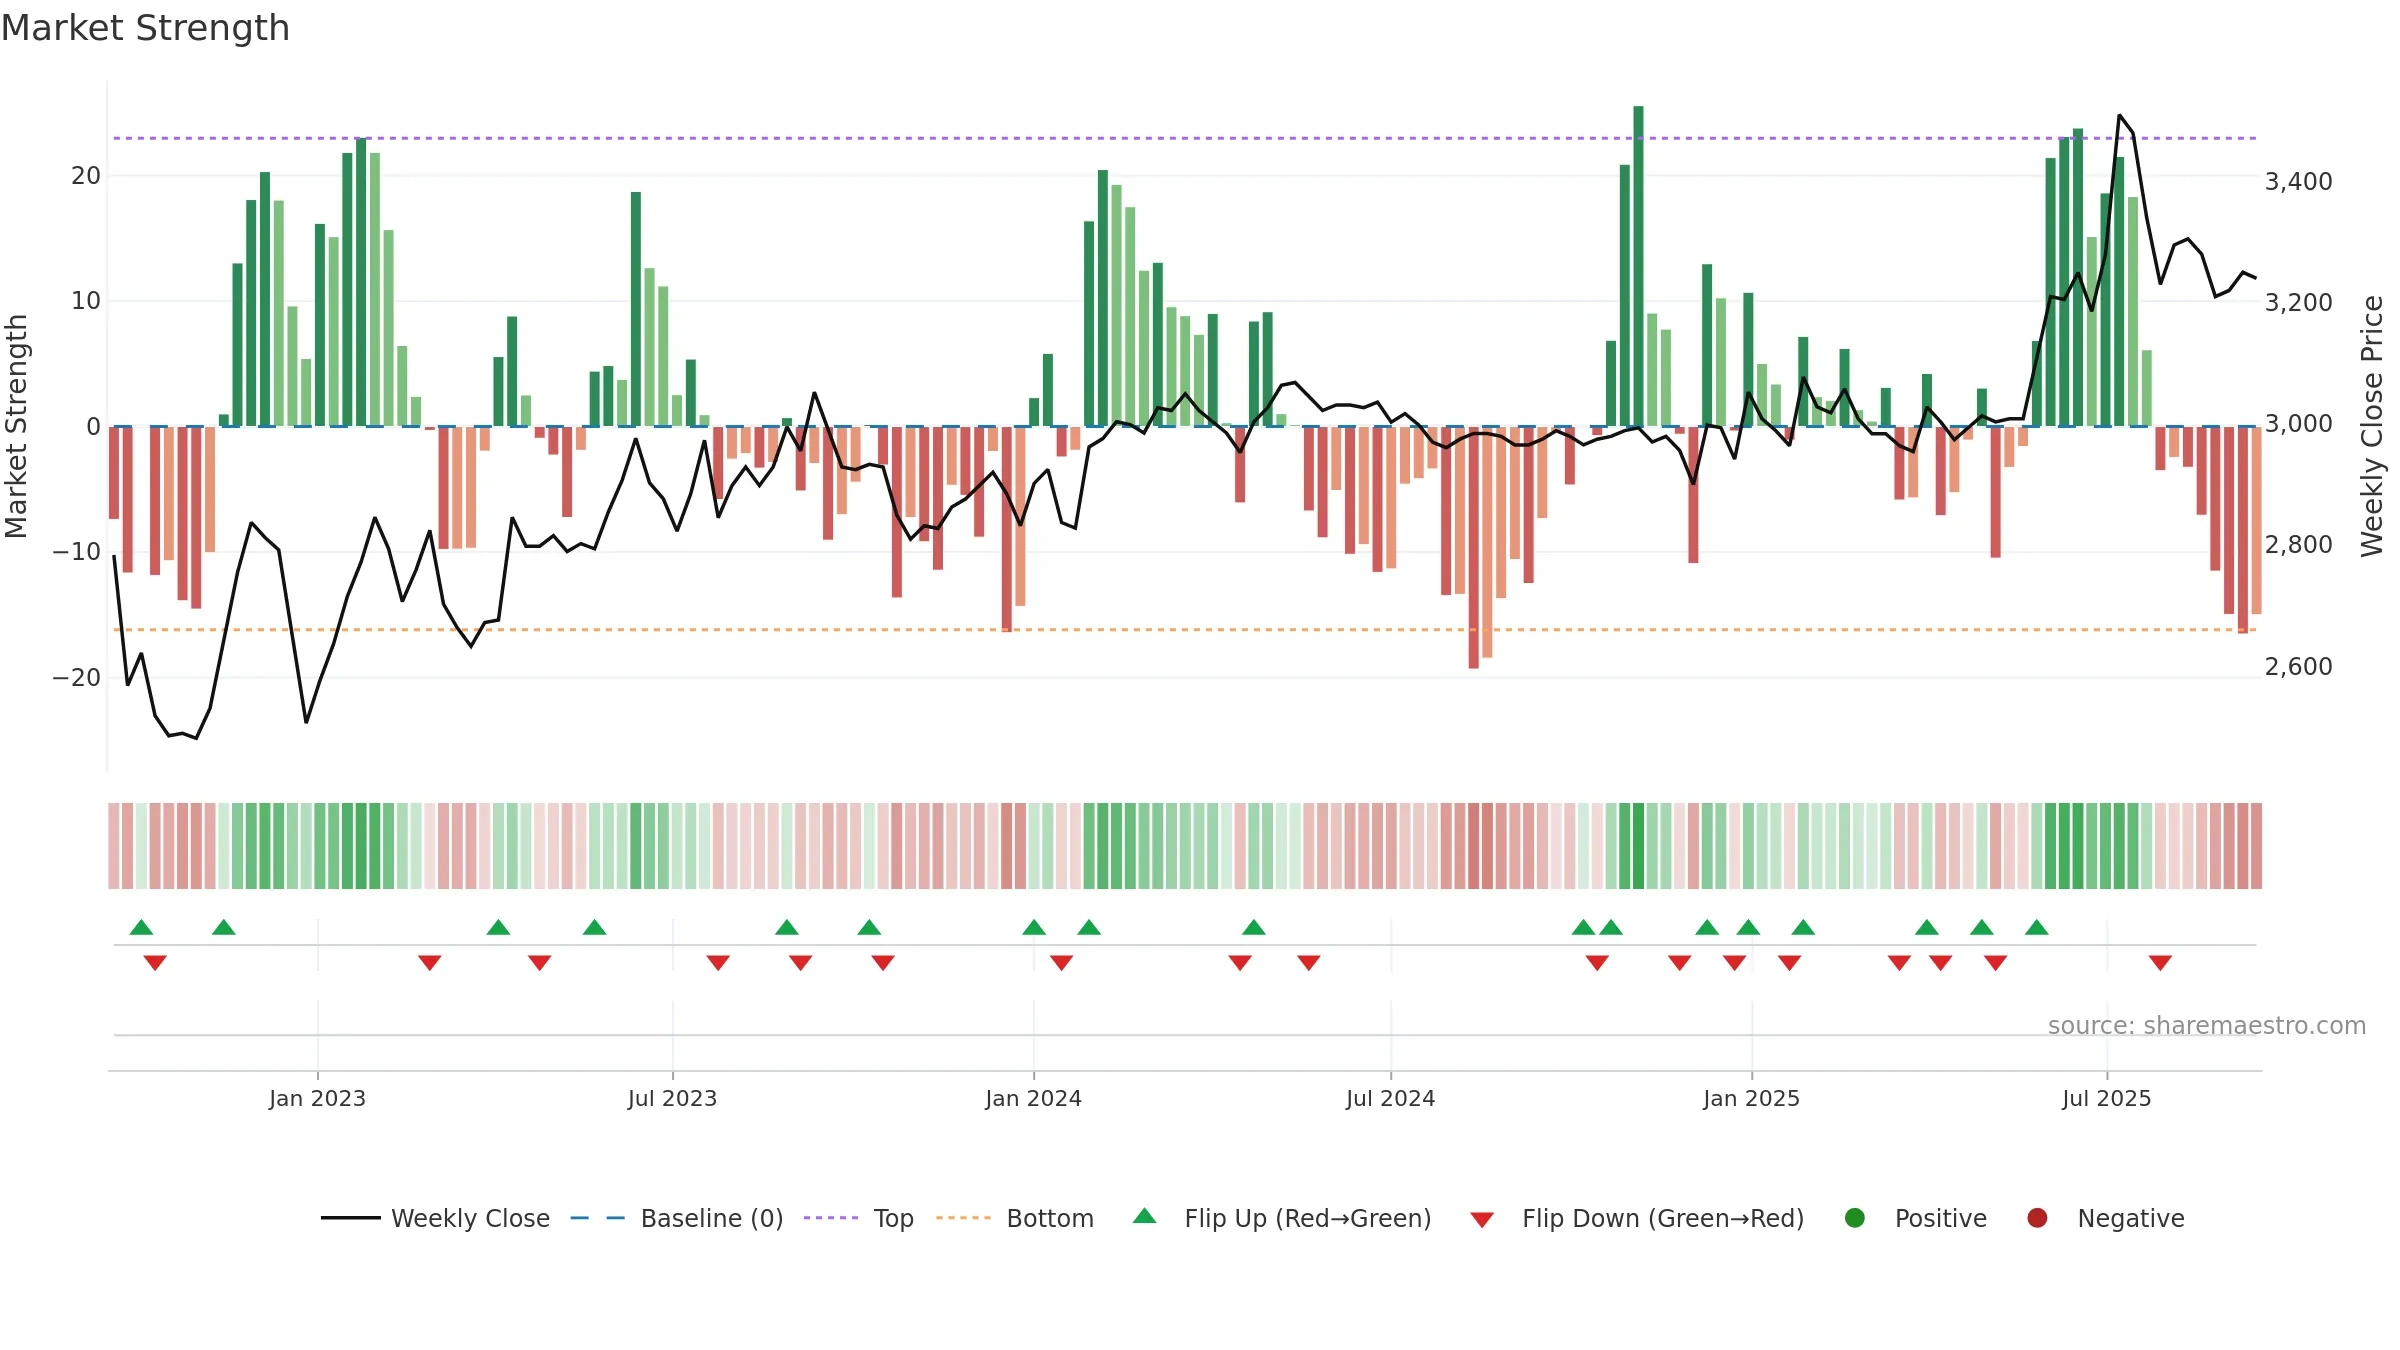The image size is (2400, 1350).
Task: Click the vertical Market Strength axis title
Action: (16, 426)
